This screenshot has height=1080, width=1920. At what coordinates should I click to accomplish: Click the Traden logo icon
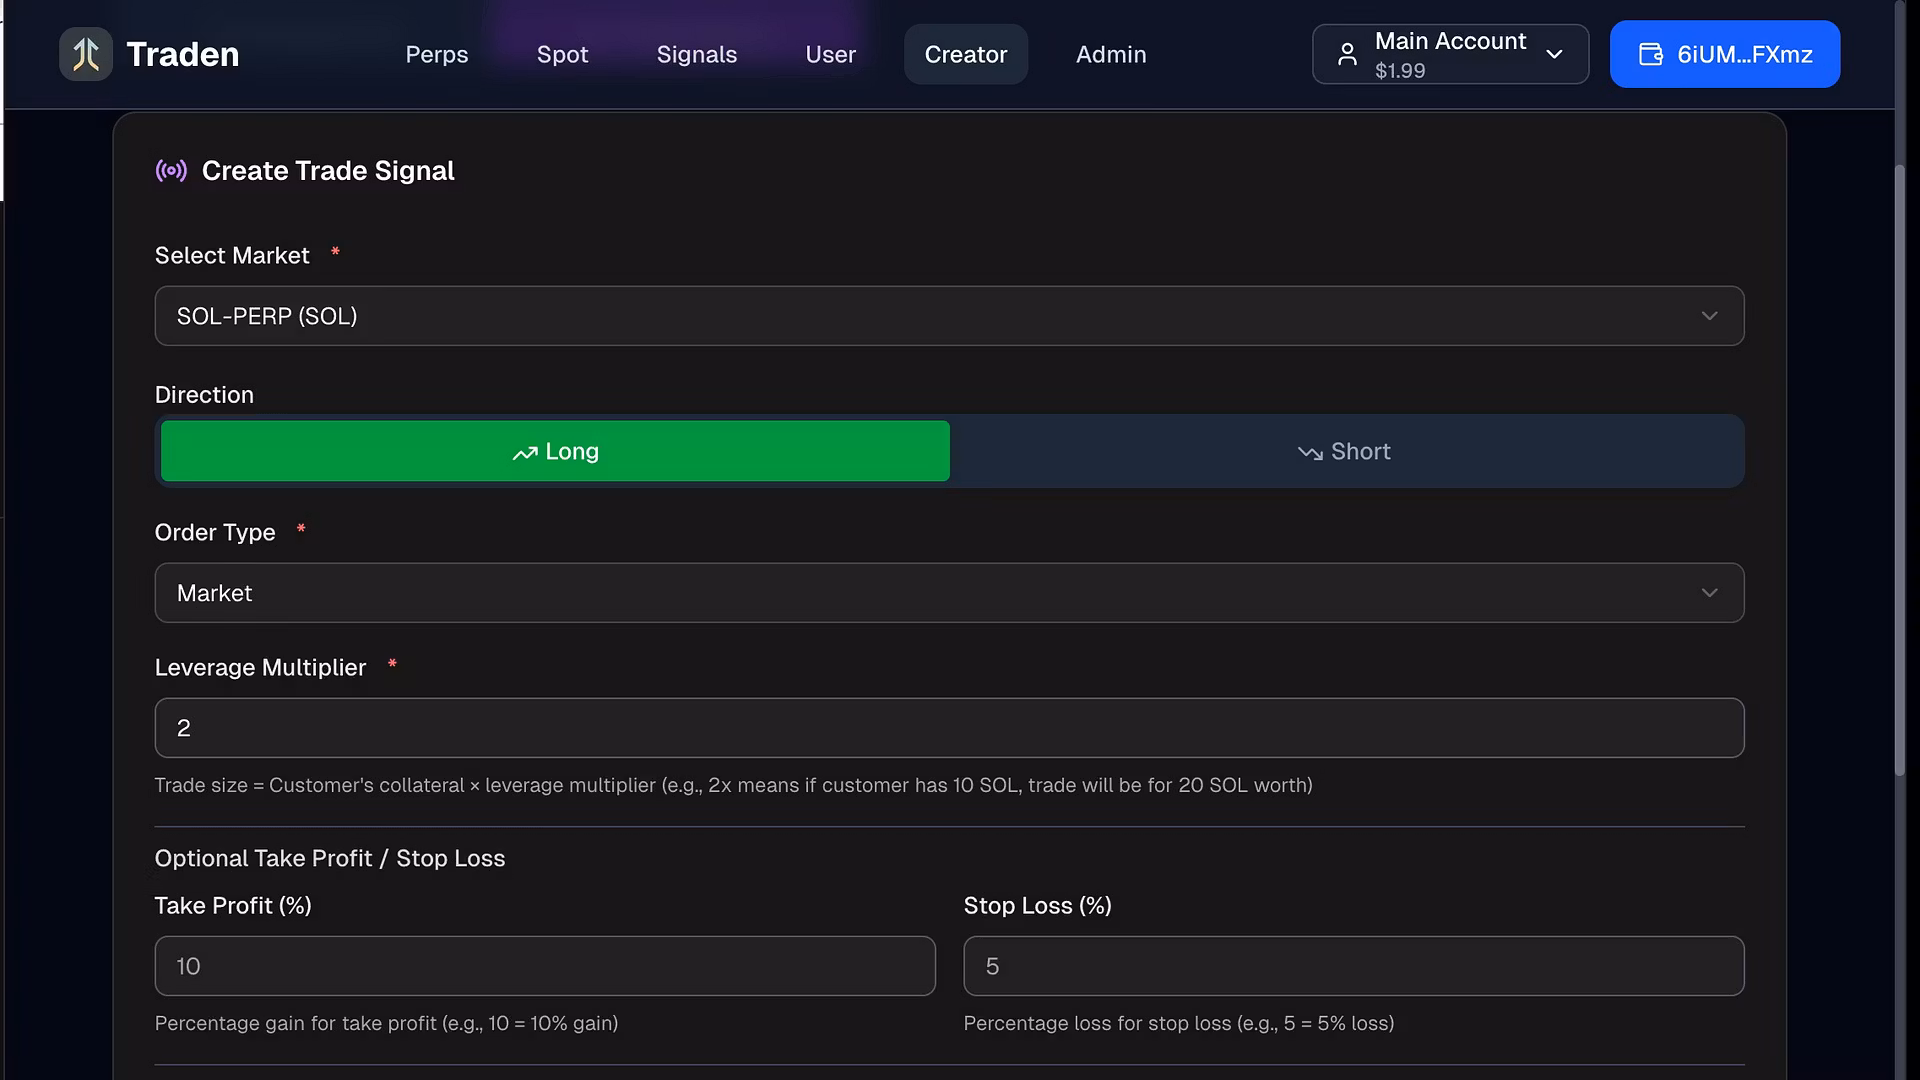[86, 54]
